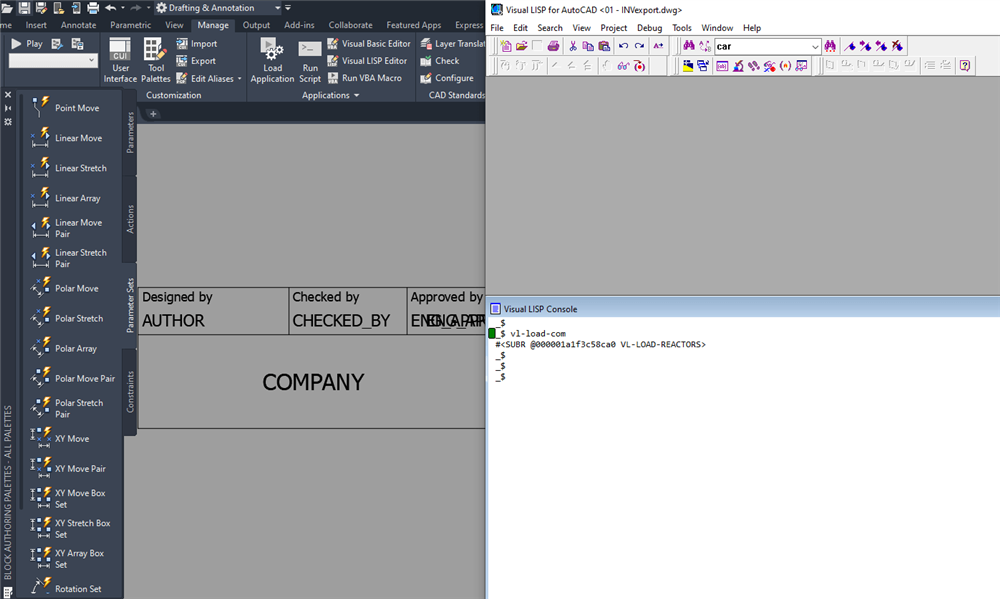Image resolution: width=1000 pixels, height=599 pixels.
Task: Select the Polar Move parameter set
Action: coord(65,288)
